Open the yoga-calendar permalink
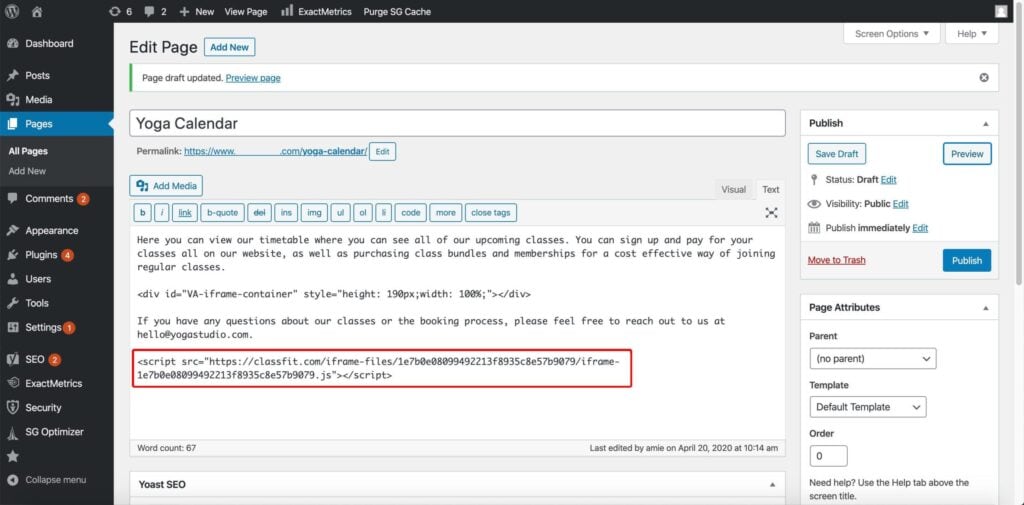The image size is (1024, 505). click(275, 152)
